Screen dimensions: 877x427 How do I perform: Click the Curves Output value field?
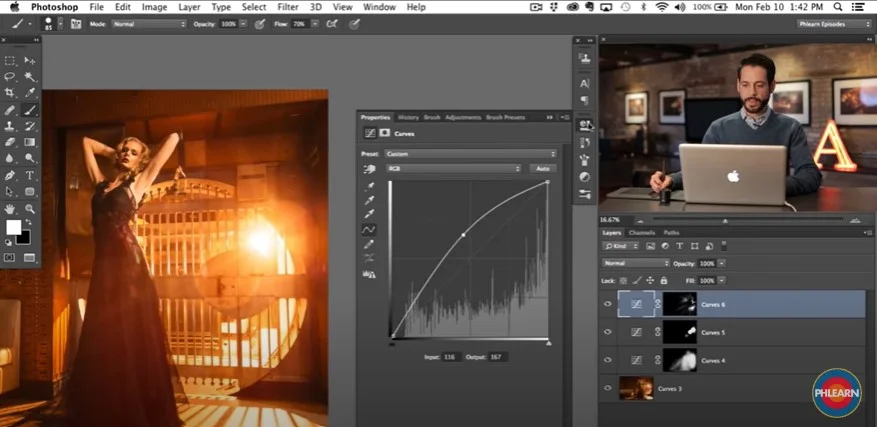[499, 356]
